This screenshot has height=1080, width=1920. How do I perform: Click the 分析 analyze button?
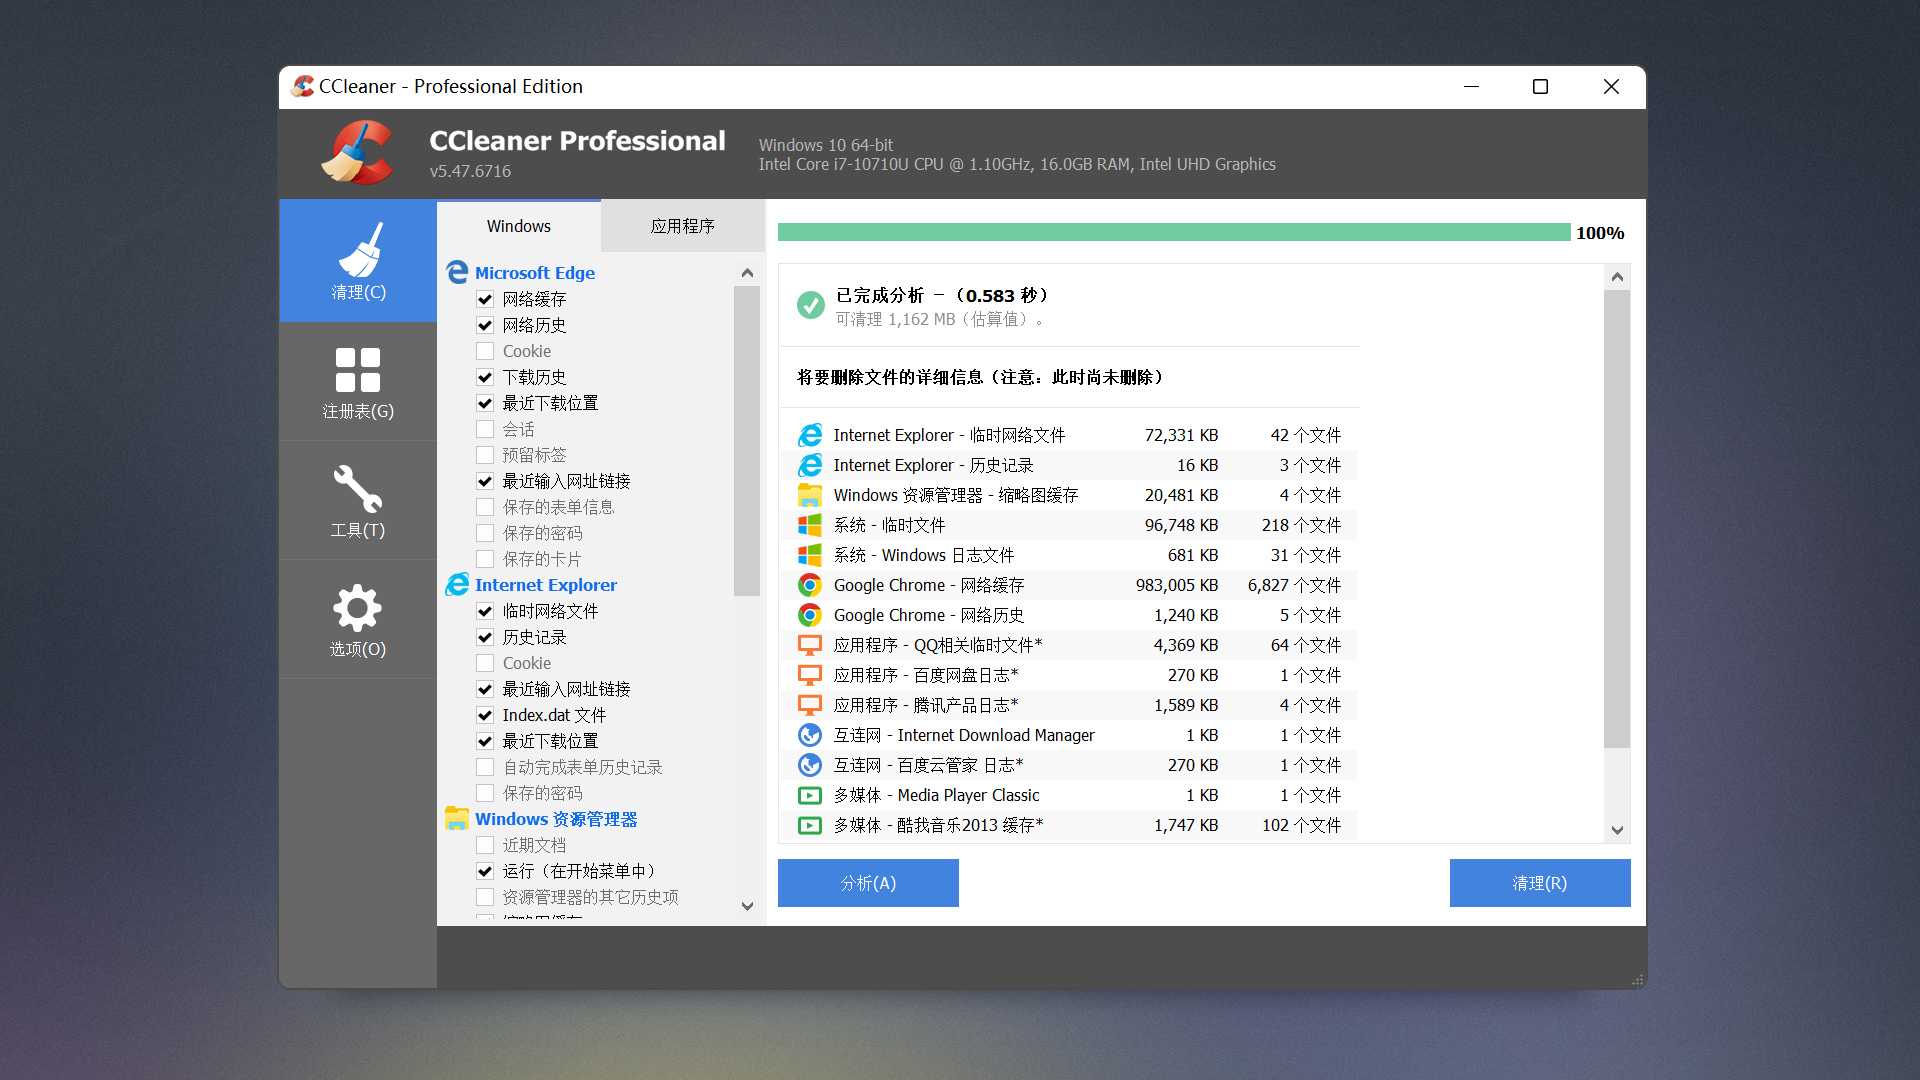[x=867, y=883]
